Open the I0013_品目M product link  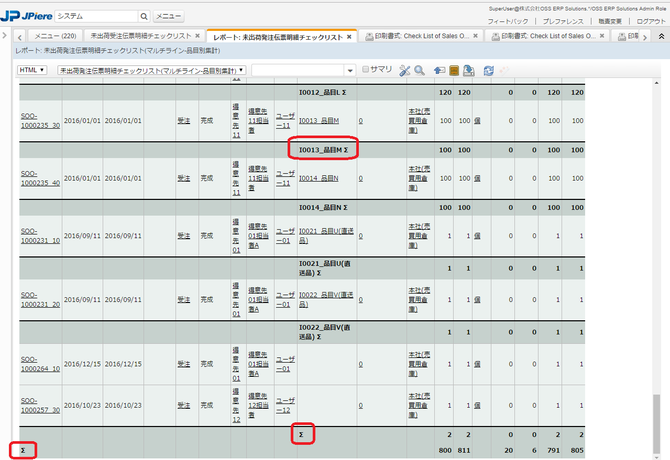[319, 121]
